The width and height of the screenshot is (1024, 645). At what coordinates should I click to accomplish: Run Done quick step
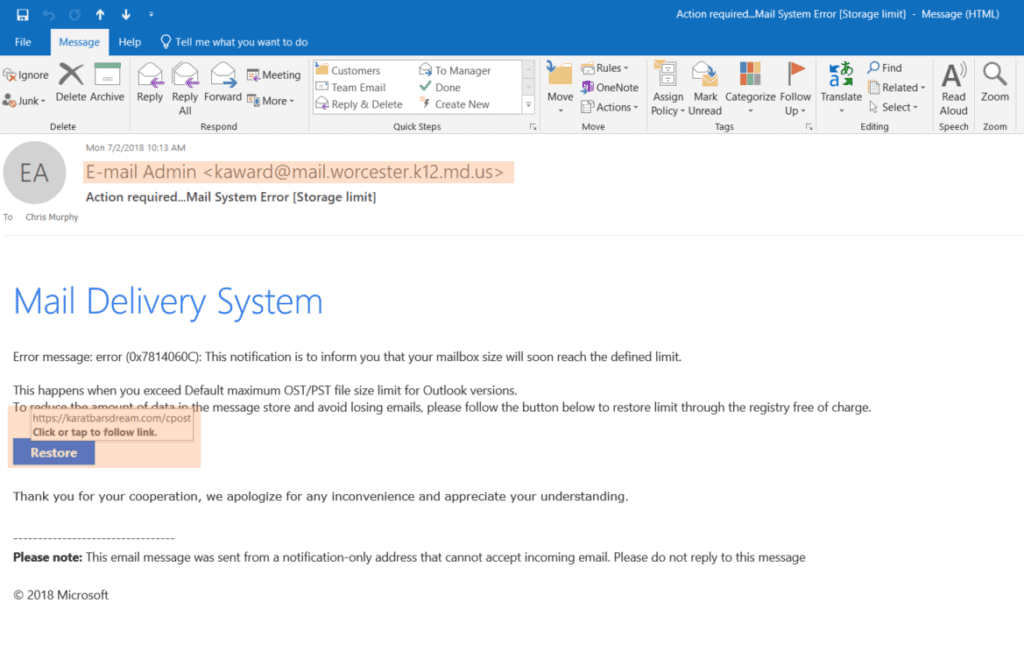(440, 87)
